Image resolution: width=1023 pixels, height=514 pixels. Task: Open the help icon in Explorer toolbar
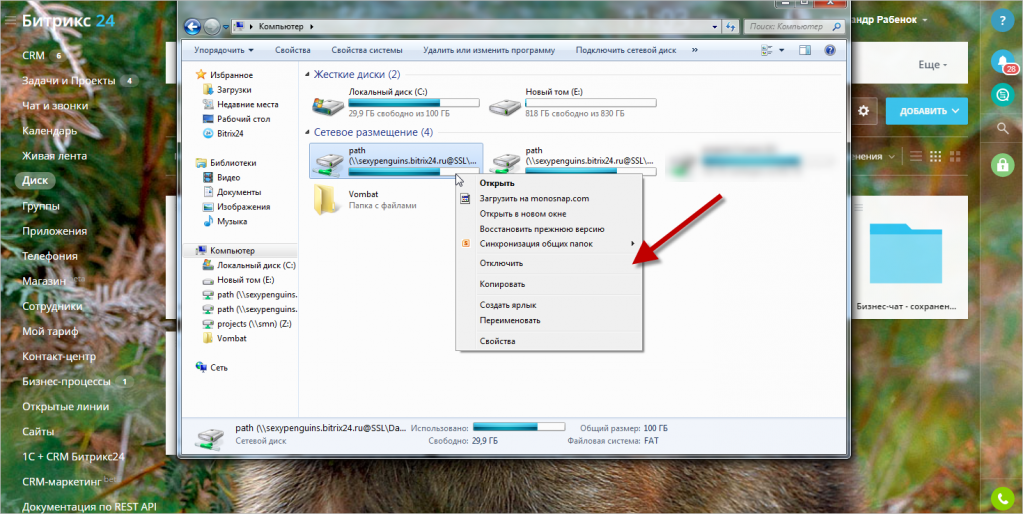coord(830,50)
